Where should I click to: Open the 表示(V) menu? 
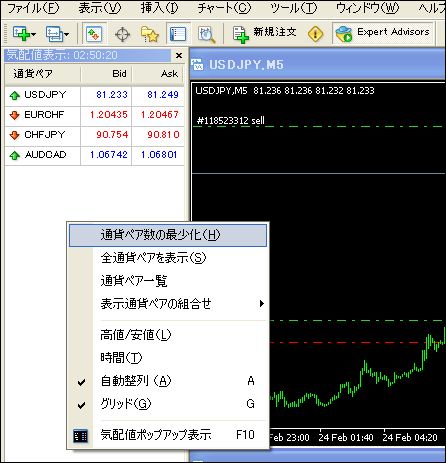click(100, 8)
